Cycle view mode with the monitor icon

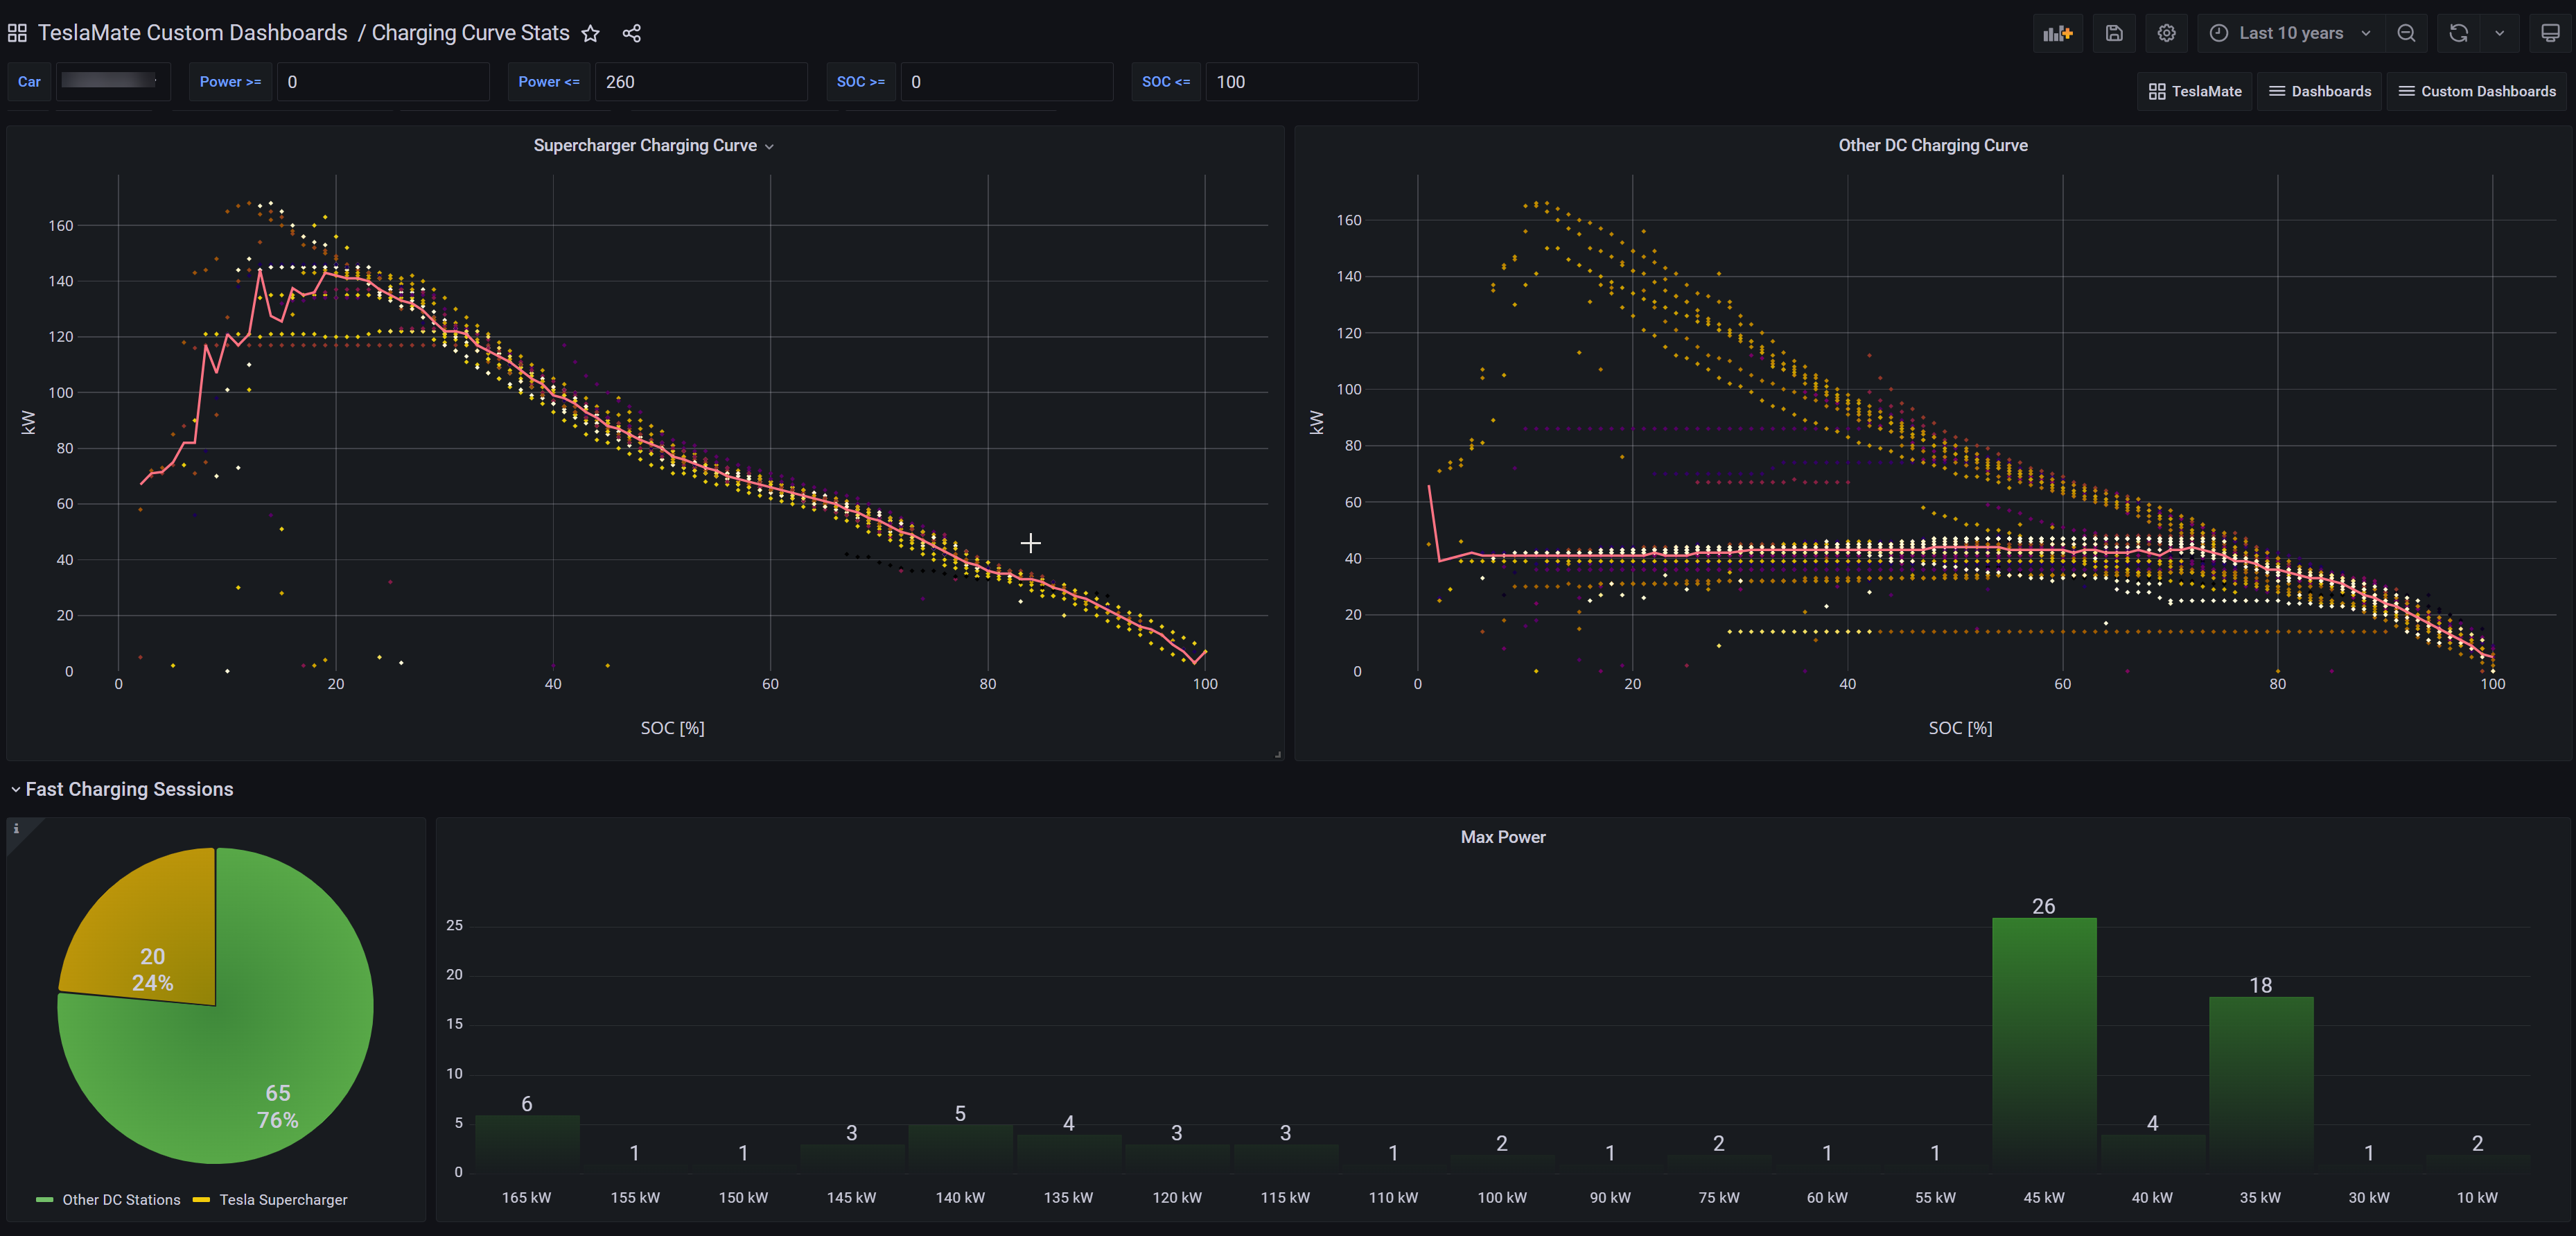click(2550, 33)
